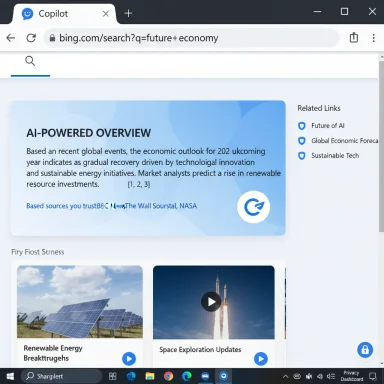Image resolution: width=384 pixels, height=384 pixels.
Task: Click the Copilot round logo button in overview
Action: [x=254, y=207]
